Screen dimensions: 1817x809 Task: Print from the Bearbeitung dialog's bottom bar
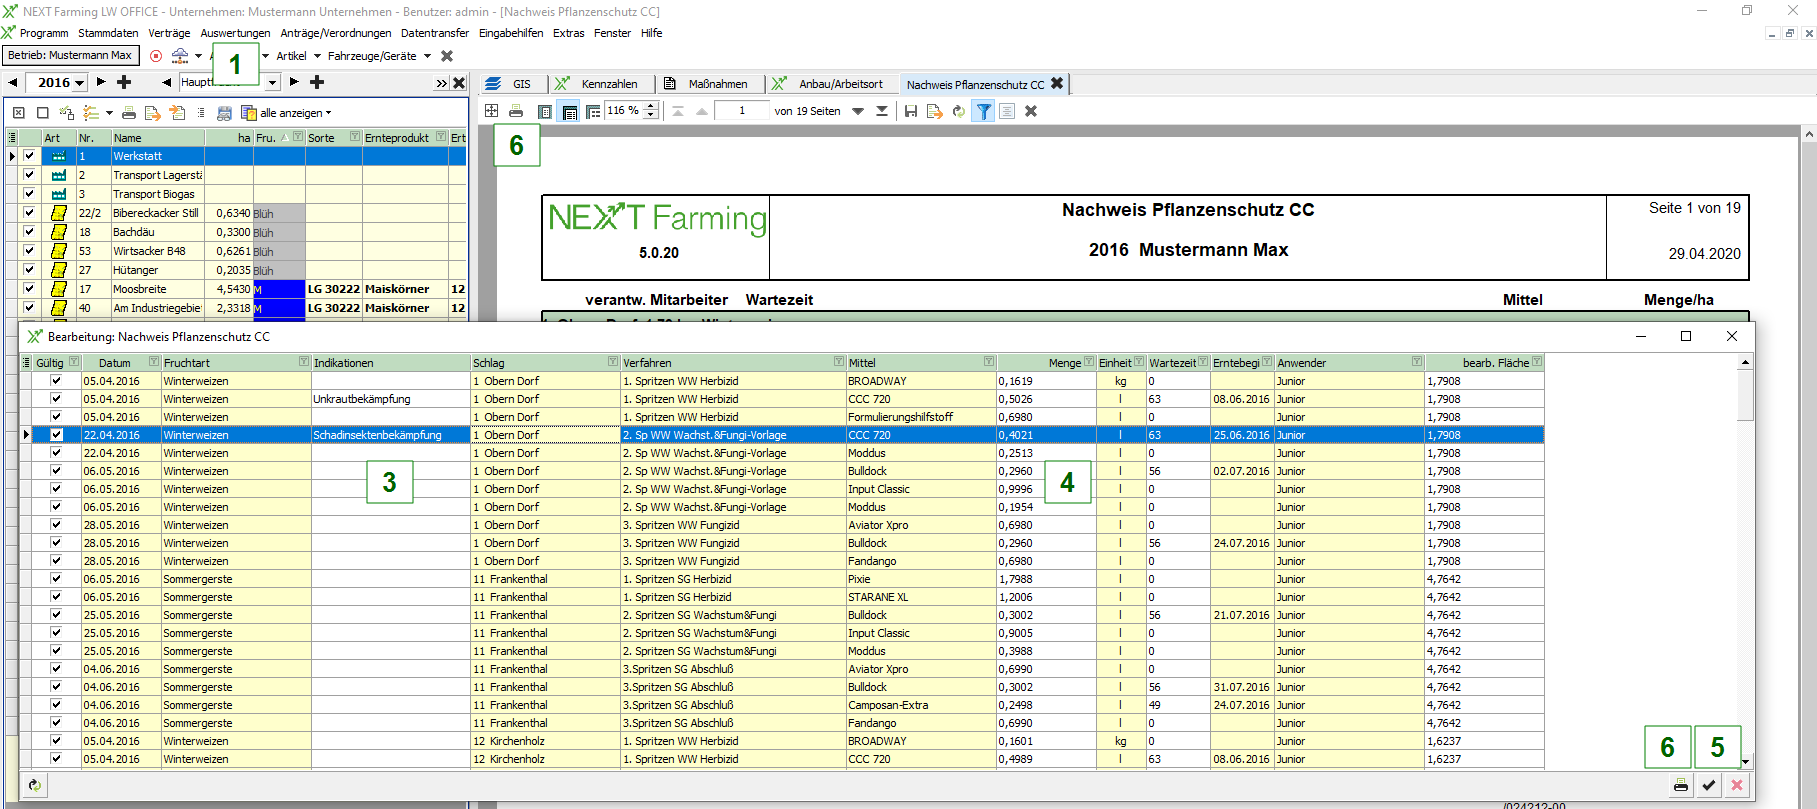point(1681,785)
